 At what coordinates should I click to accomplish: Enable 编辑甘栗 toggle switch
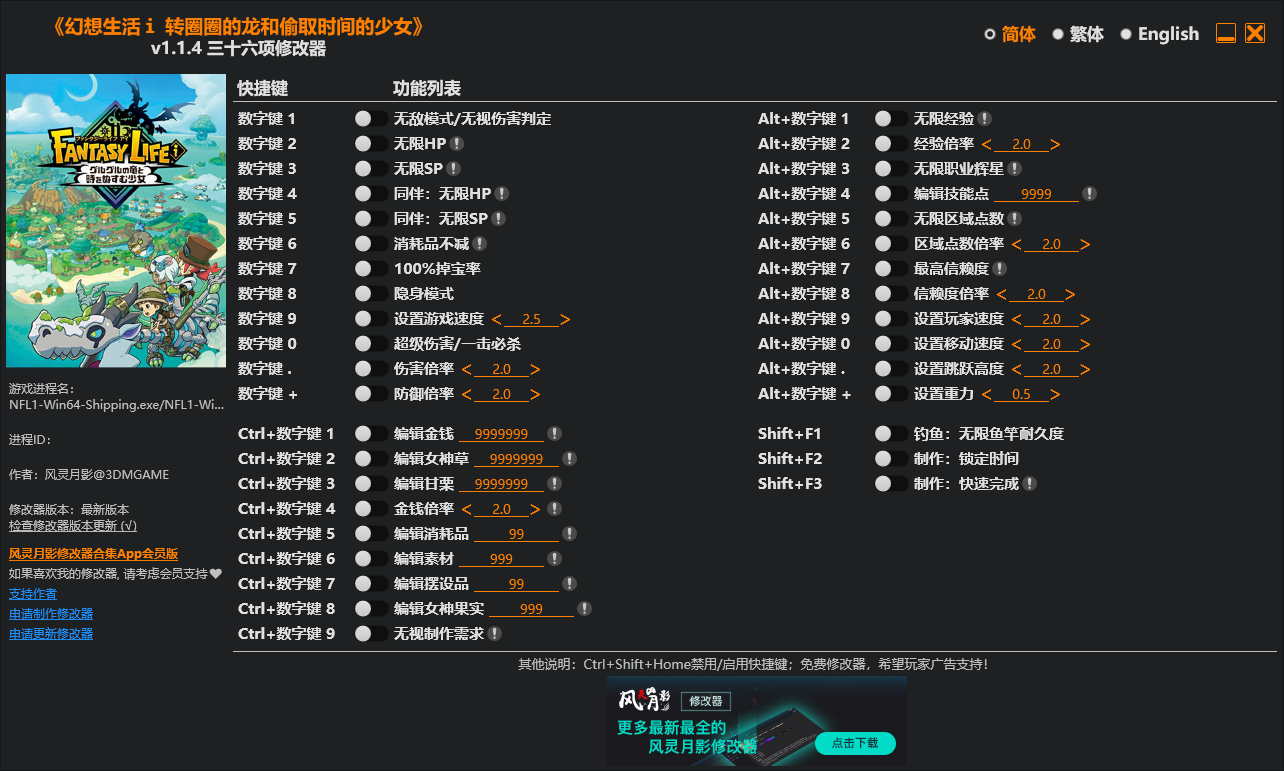pyautogui.click(x=371, y=484)
